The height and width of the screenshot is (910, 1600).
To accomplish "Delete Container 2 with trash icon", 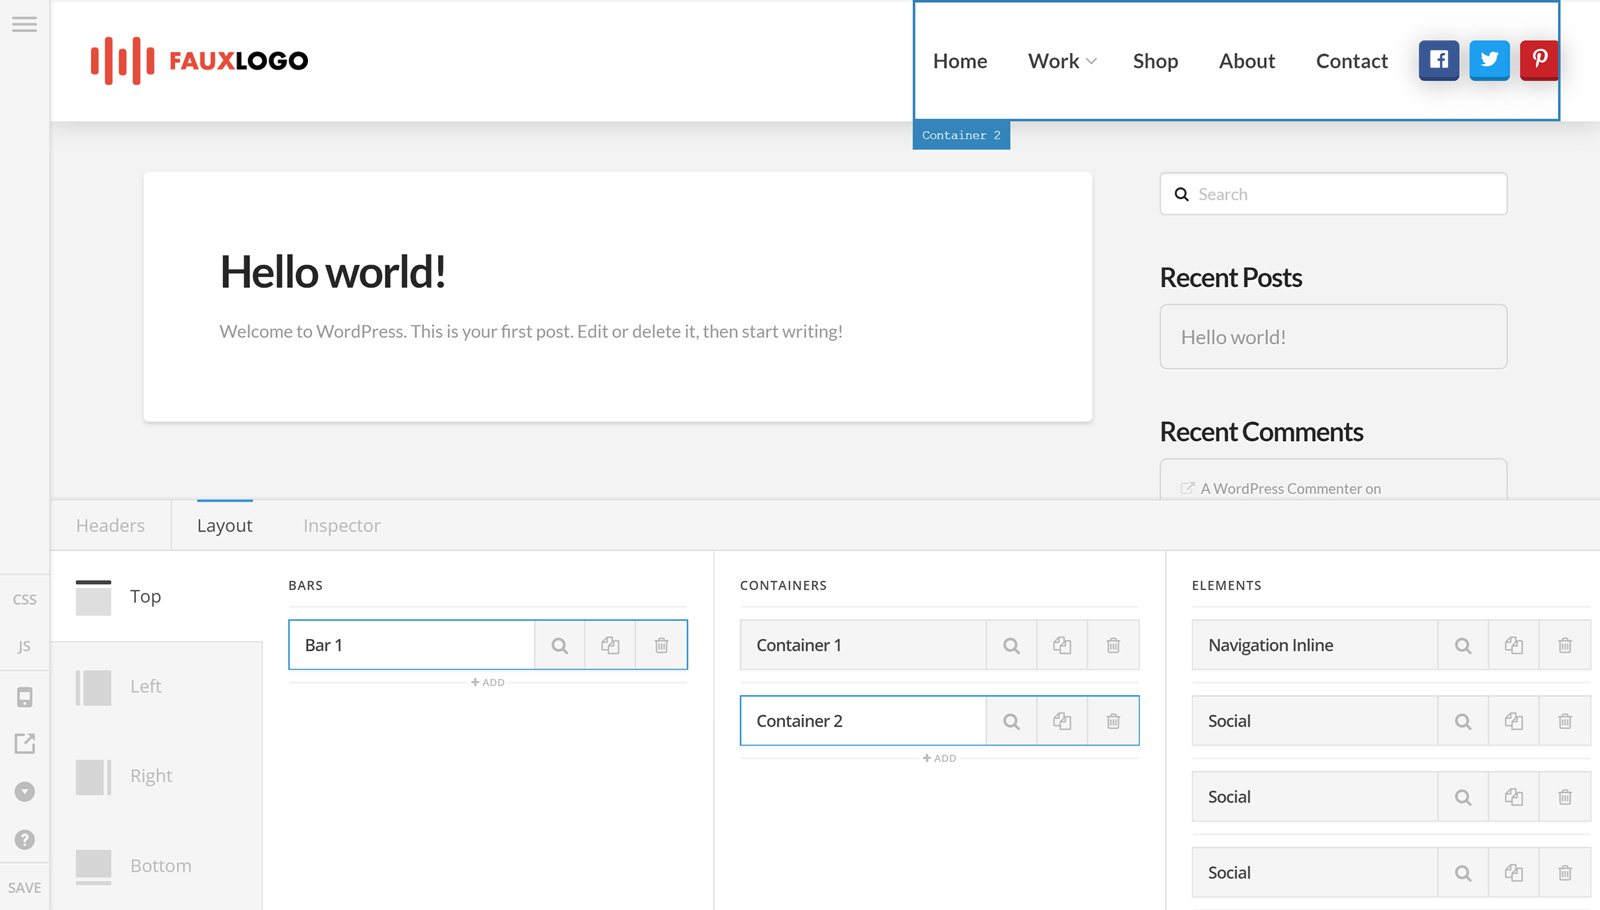I will pyautogui.click(x=1113, y=721).
